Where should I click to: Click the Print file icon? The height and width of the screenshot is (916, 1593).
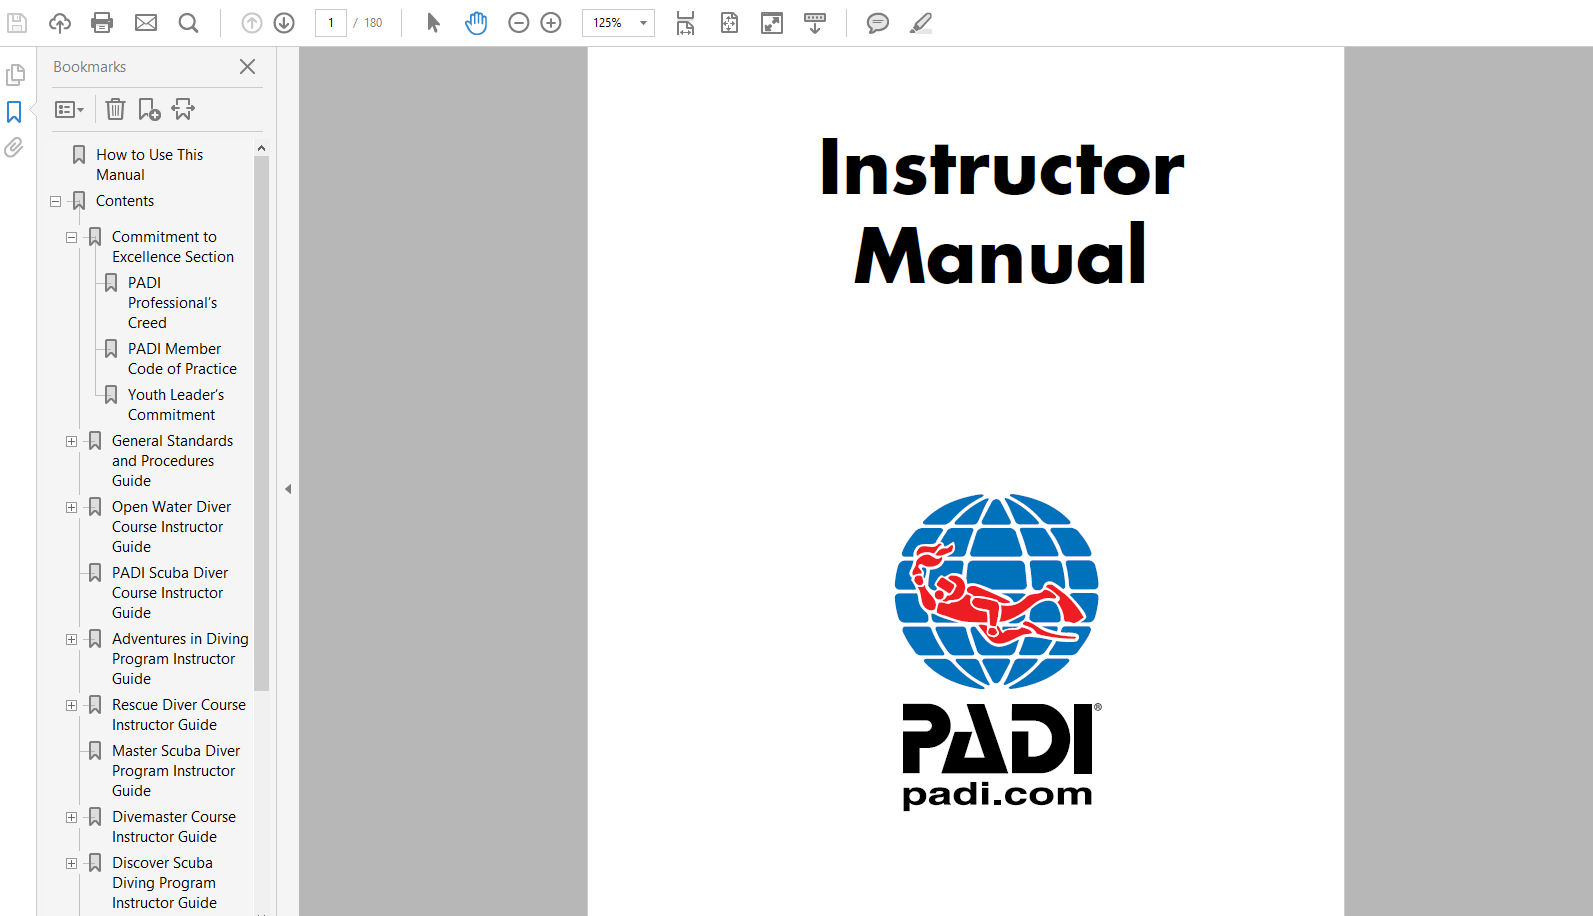102,22
